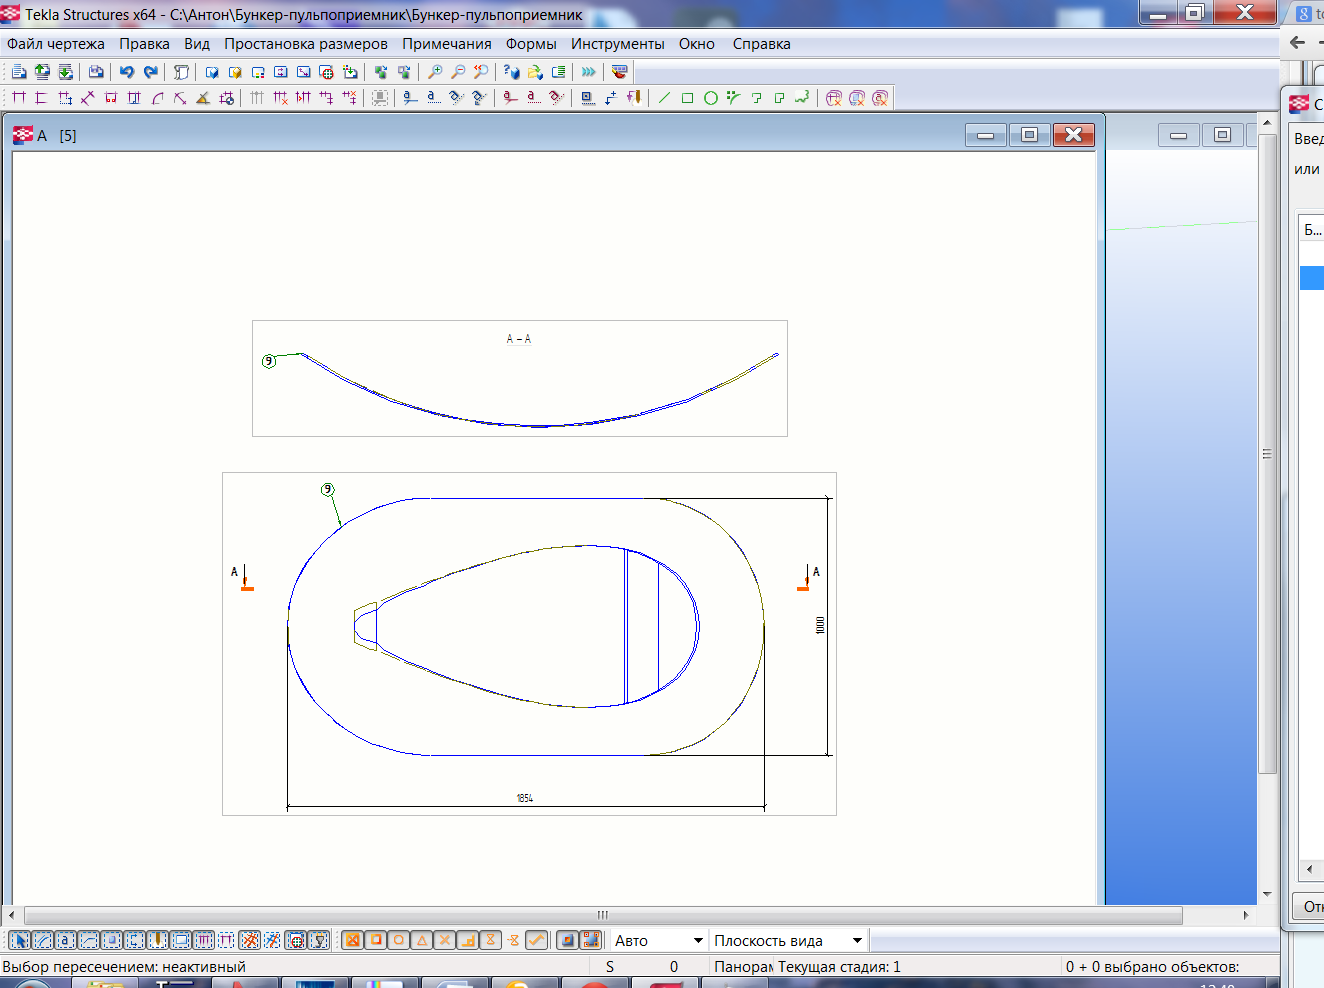
Task: Select the green Draw line tool
Action: 664,98
